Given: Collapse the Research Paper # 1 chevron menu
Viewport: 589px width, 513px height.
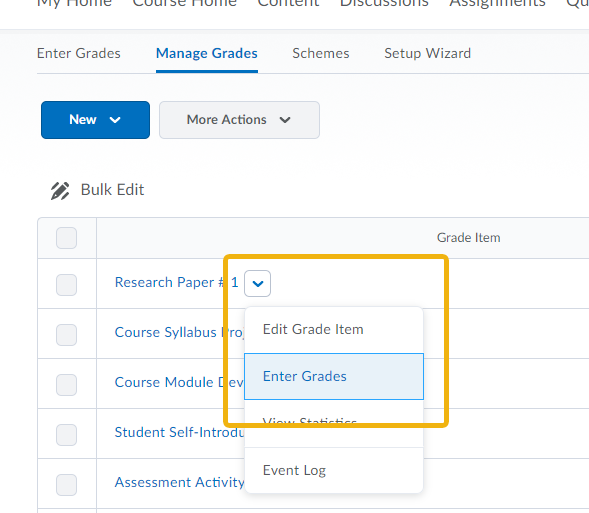Looking at the screenshot, I should 257,284.
